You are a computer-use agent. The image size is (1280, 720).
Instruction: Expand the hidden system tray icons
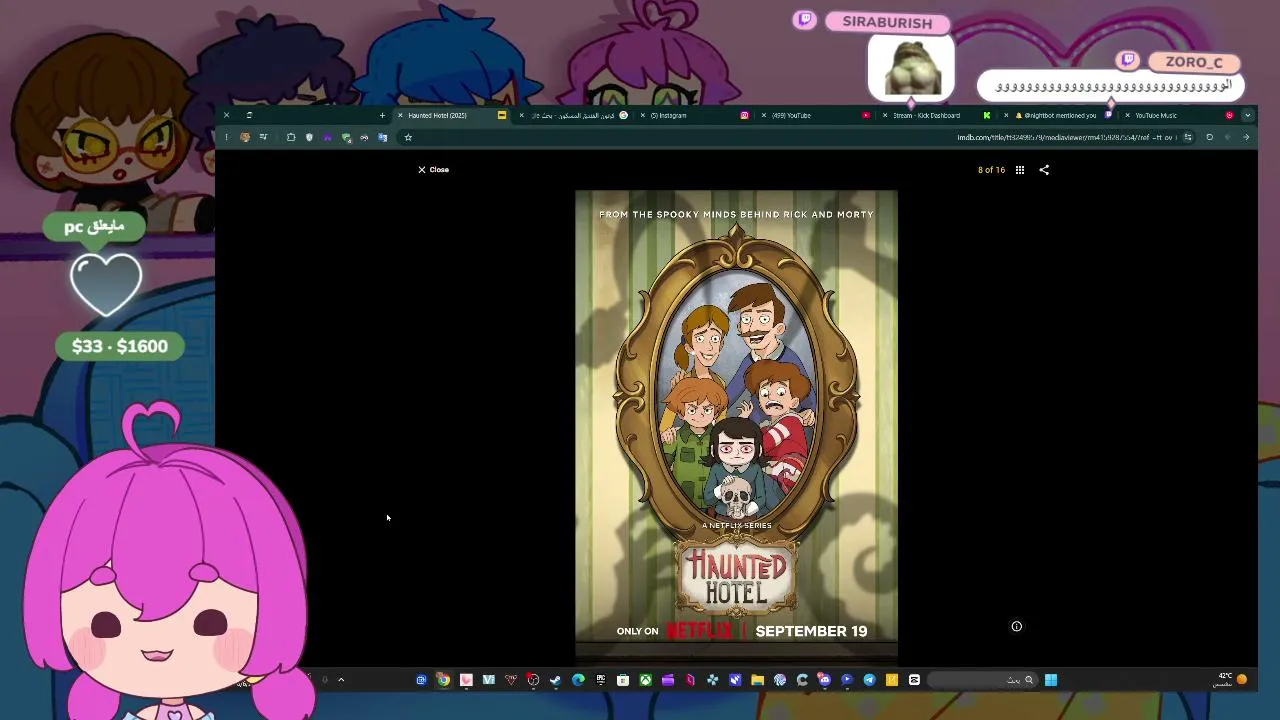point(341,680)
